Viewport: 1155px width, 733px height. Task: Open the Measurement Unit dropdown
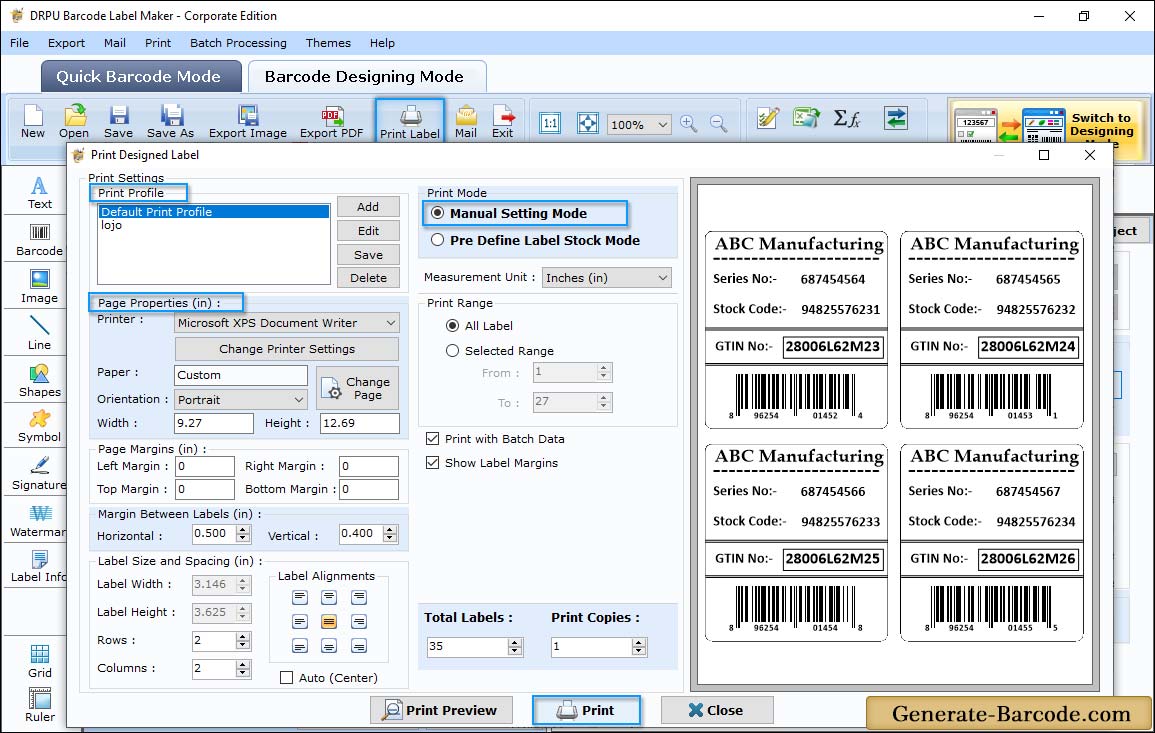(607, 278)
